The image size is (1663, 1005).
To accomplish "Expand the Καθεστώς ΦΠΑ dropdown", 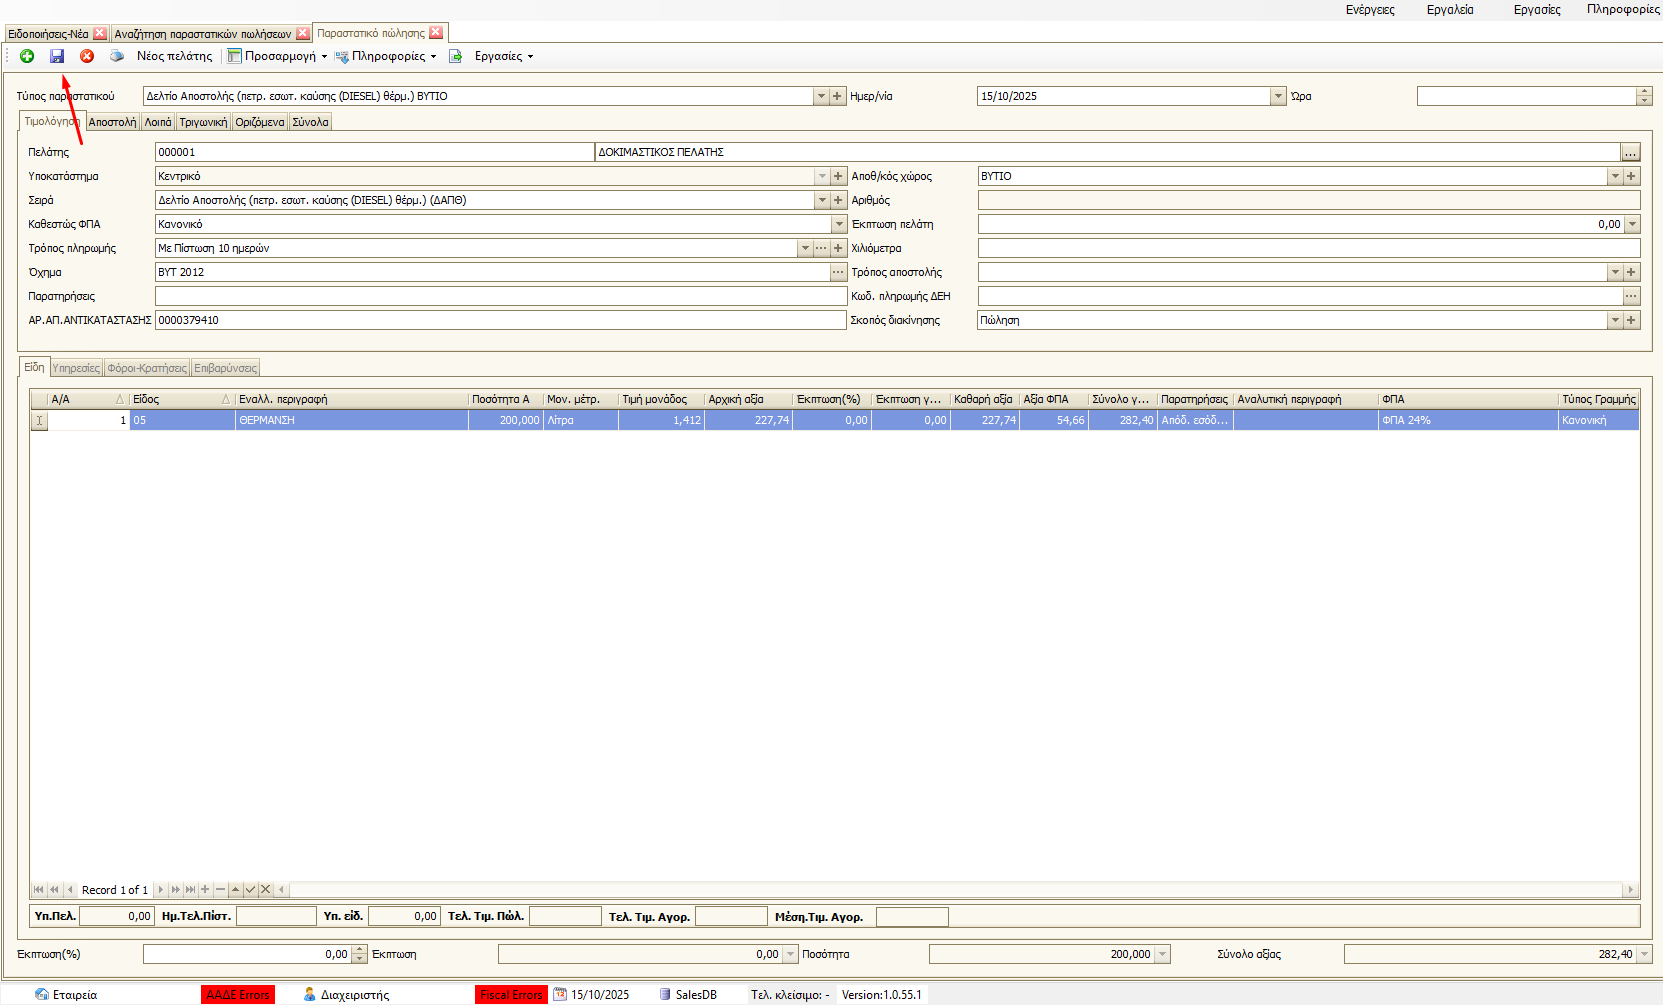I will click(839, 224).
